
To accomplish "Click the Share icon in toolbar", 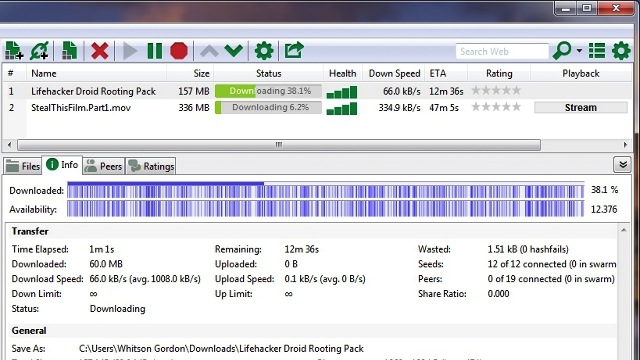I will tap(294, 50).
